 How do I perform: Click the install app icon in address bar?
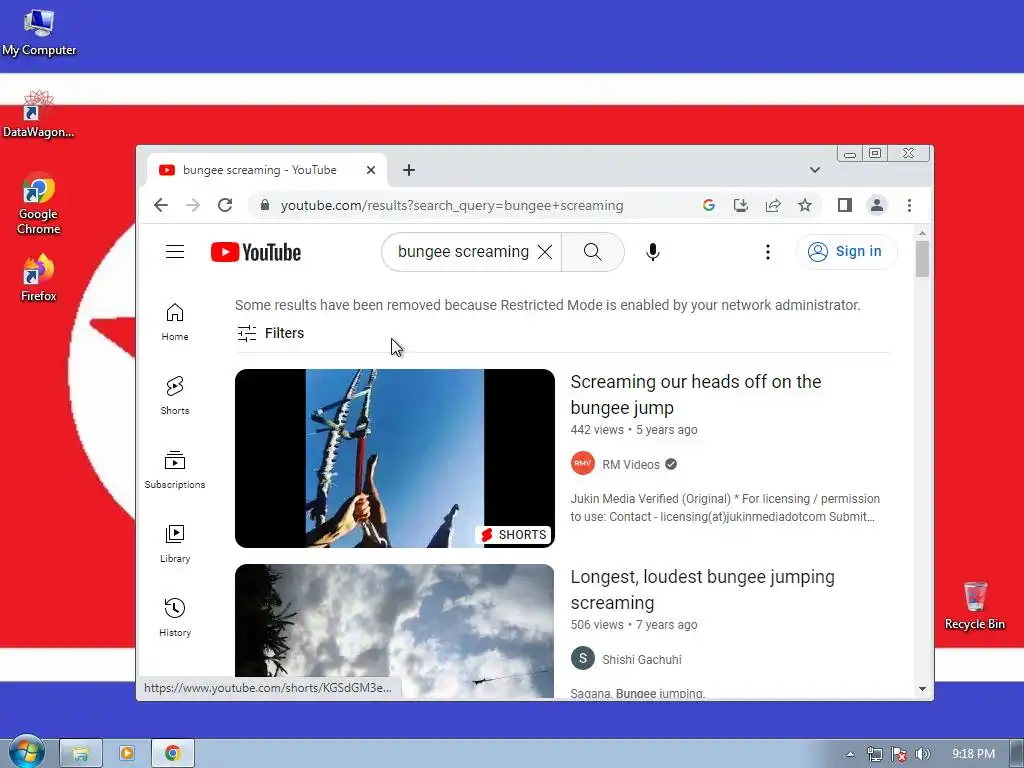point(741,205)
